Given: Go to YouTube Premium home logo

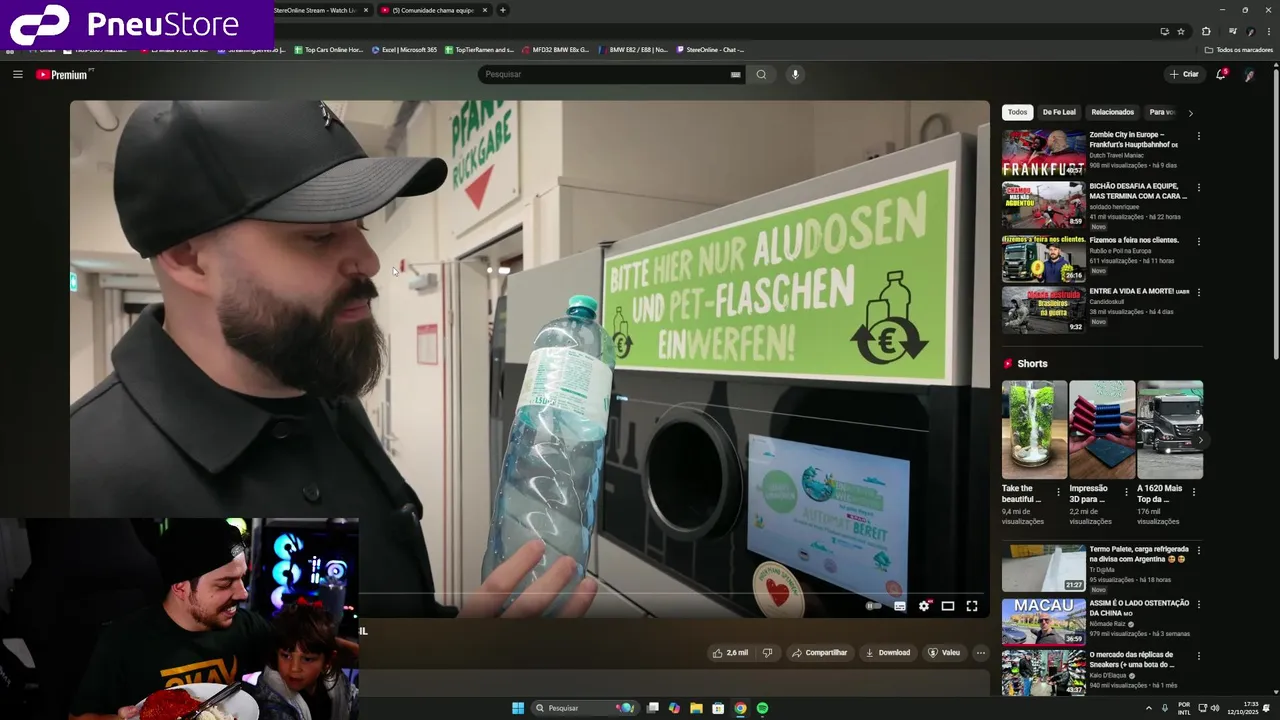Looking at the screenshot, I should click(64, 74).
